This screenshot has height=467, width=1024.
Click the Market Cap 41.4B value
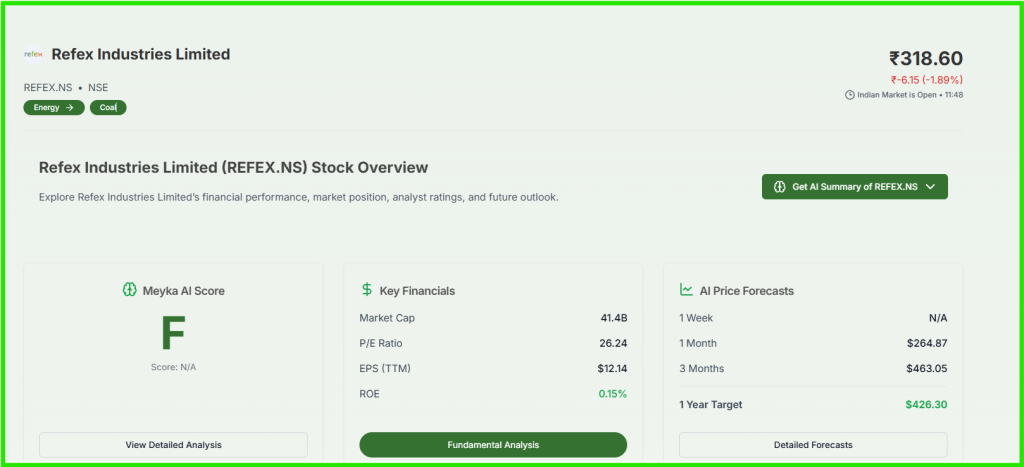click(x=613, y=318)
